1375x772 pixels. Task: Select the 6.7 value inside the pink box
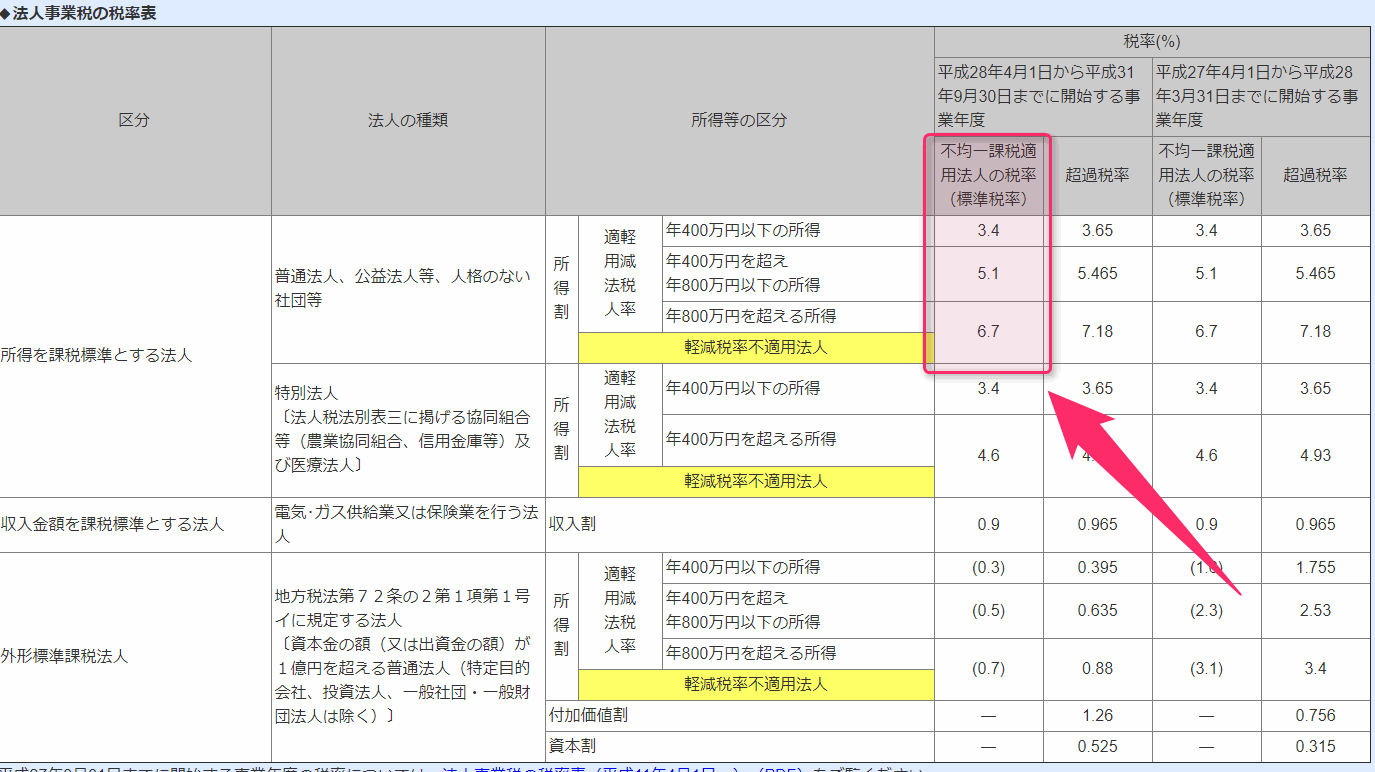coord(988,331)
